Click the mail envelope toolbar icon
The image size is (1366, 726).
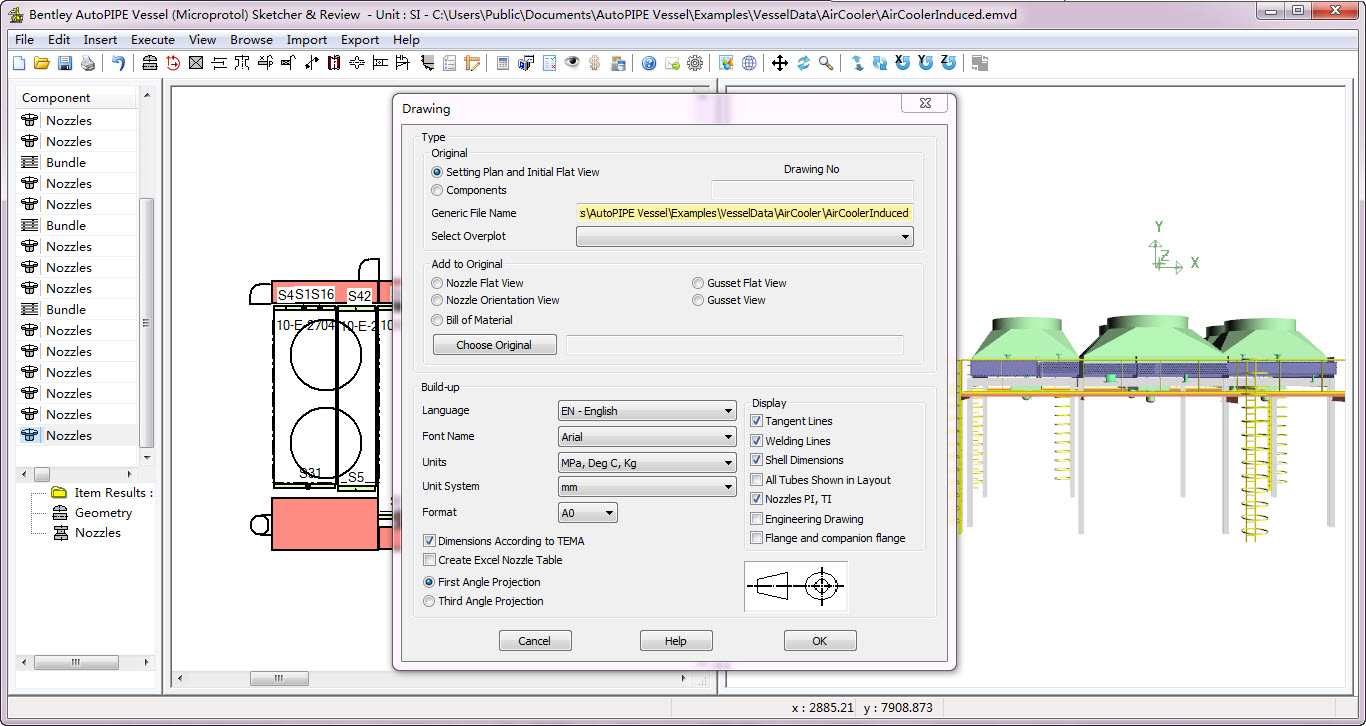[x=672, y=63]
